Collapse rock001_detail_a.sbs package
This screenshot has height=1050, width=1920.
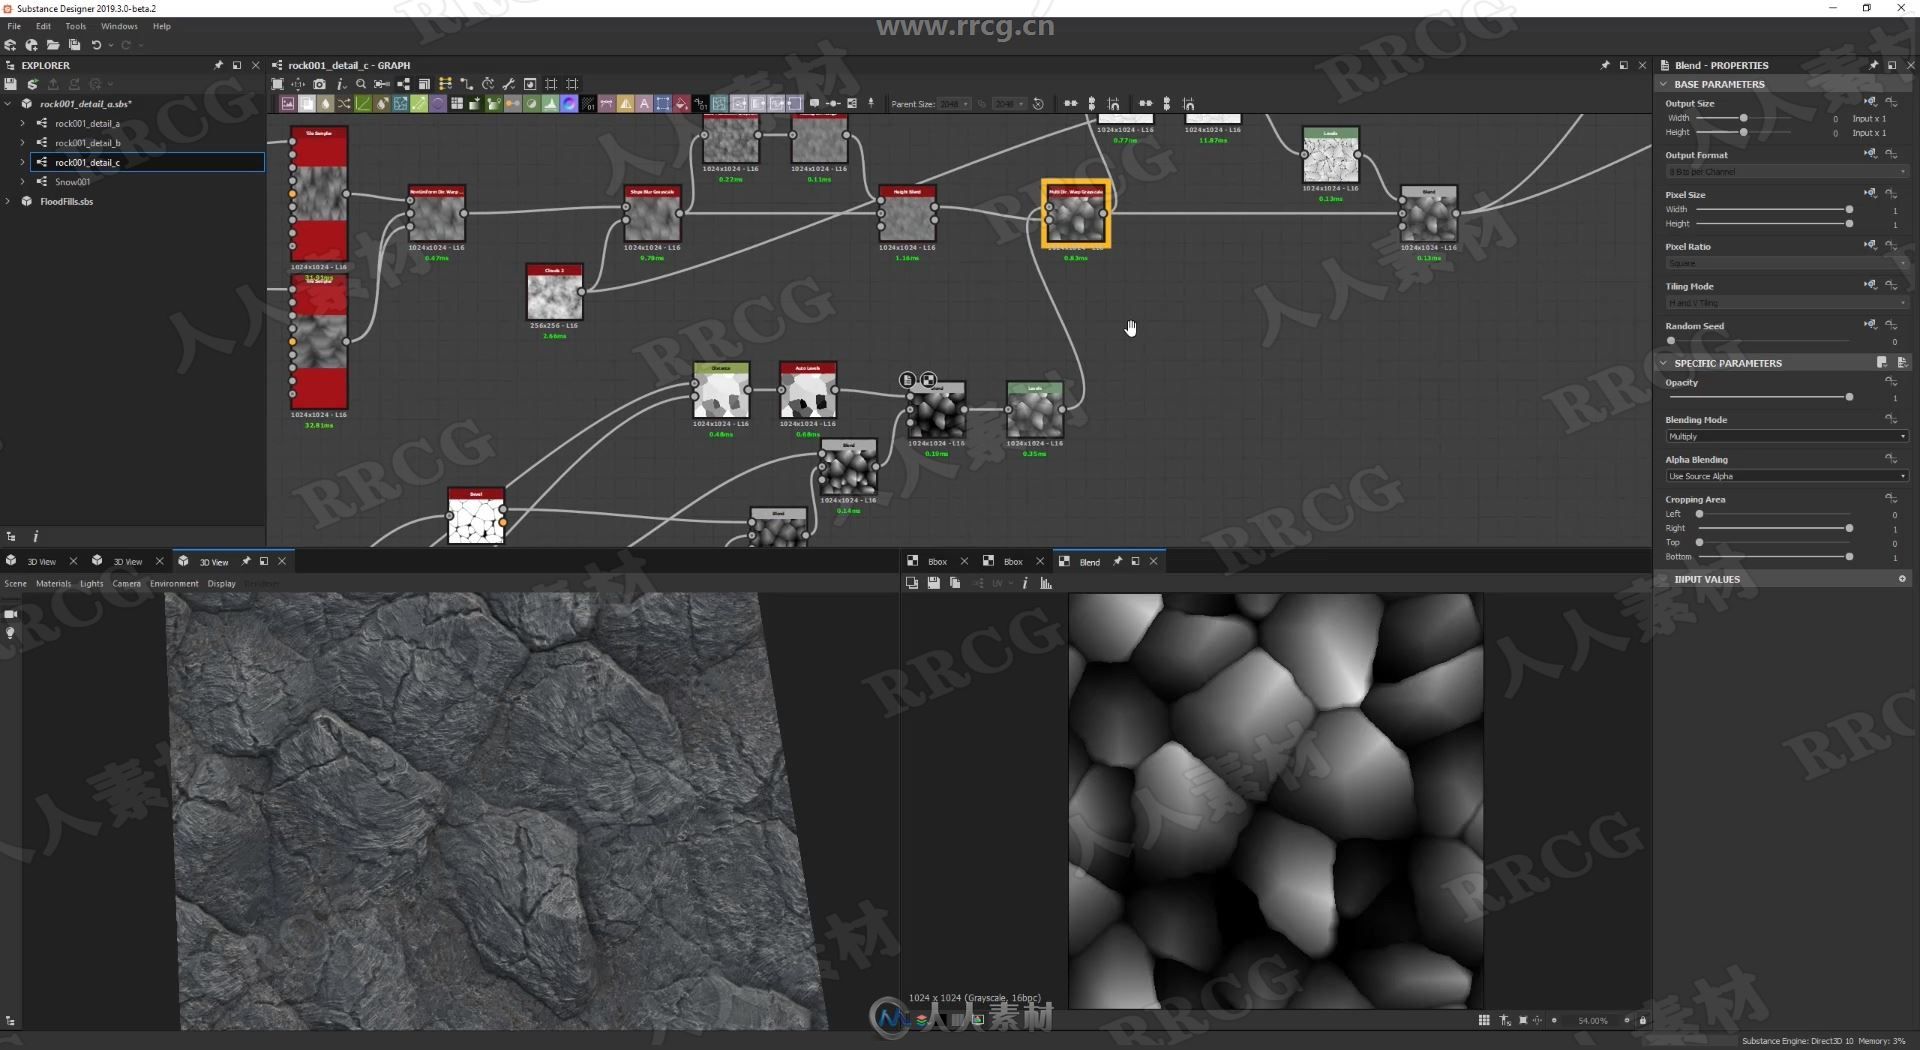point(8,103)
